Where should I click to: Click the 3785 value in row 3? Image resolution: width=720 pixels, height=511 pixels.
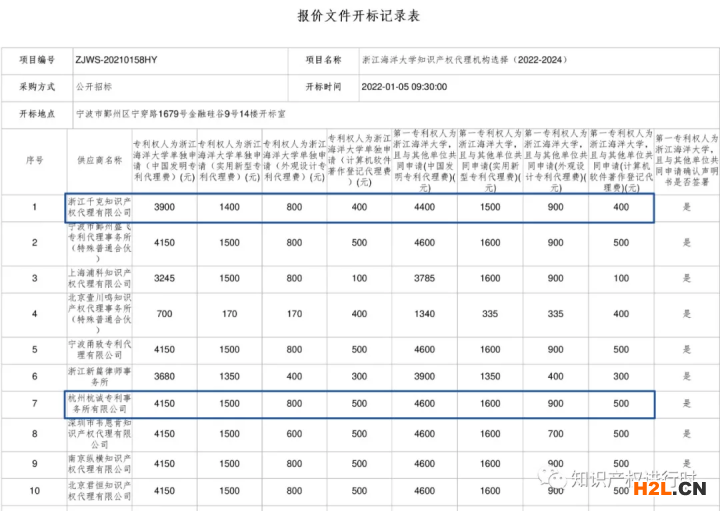click(x=424, y=279)
